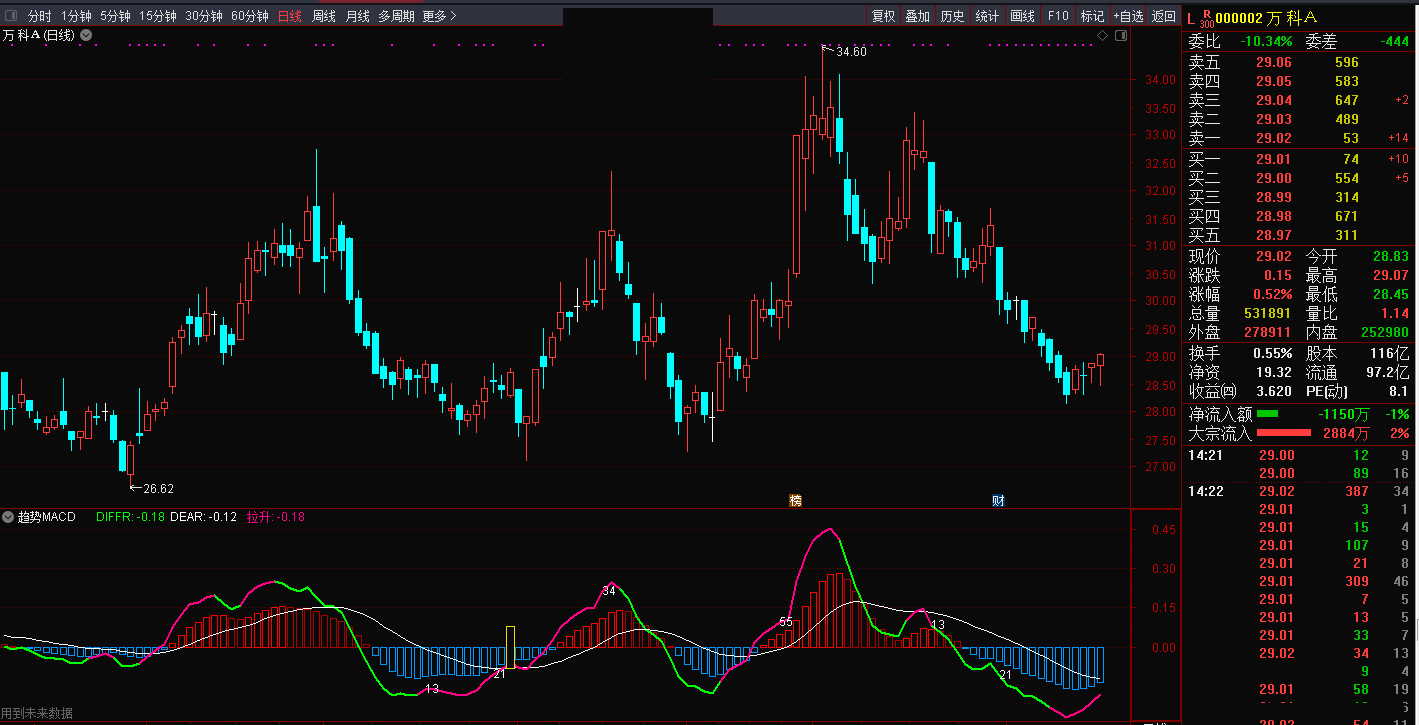Viewport: 1419px width, 725px height.
Task: Click the 26.62 low price label
Action: click(158, 489)
